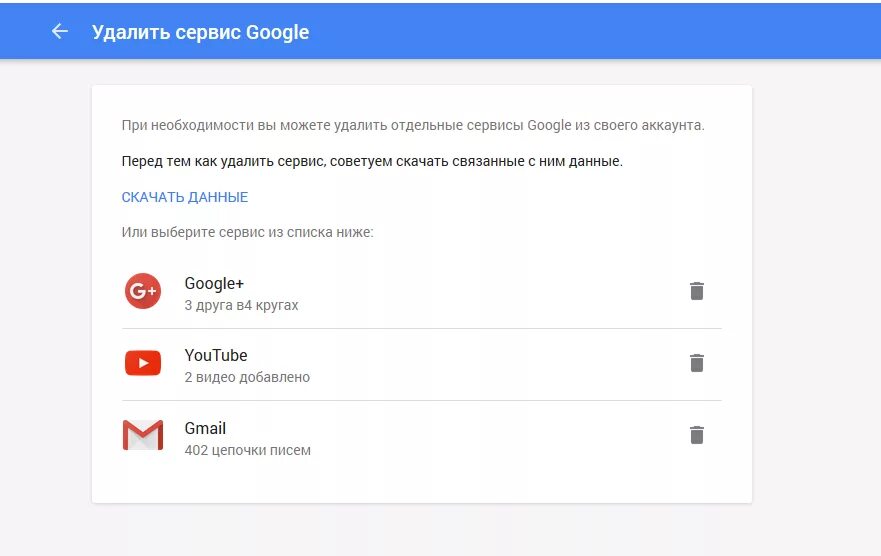Go back using the header arrow
The image size is (881, 556).
pyautogui.click(x=60, y=31)
